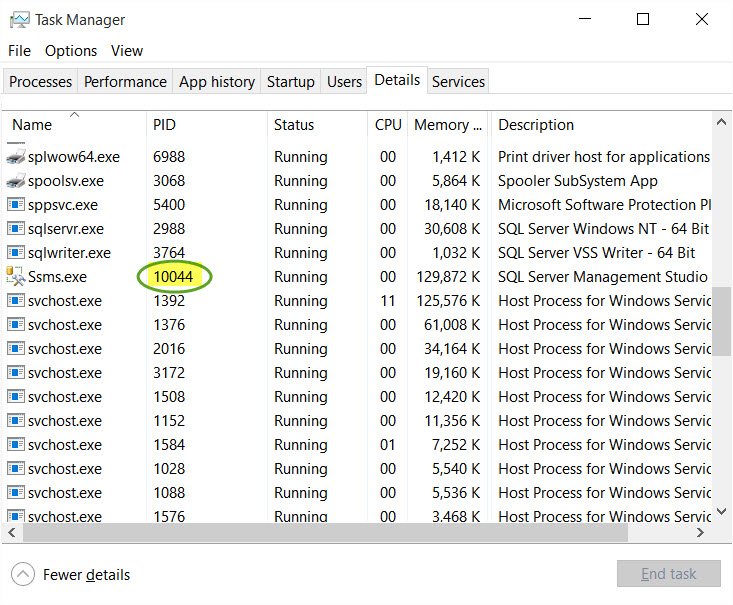Viewport: 733px width, 605px height.
Task: Click the horizontal scrollbar left arrow
Action: coord(12,533)
